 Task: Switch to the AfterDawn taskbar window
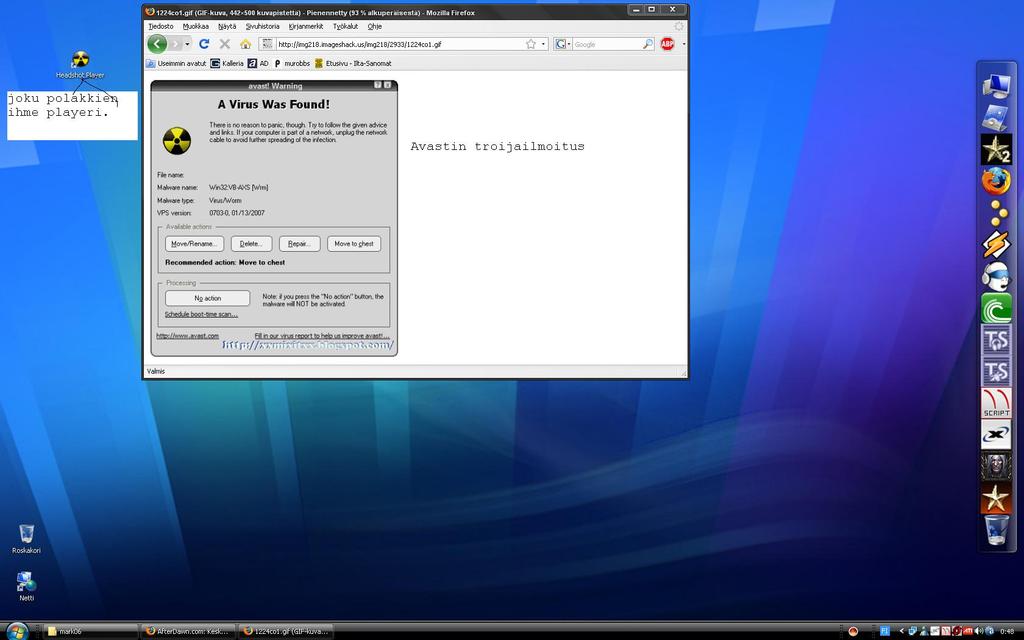[x=187, y=631]
